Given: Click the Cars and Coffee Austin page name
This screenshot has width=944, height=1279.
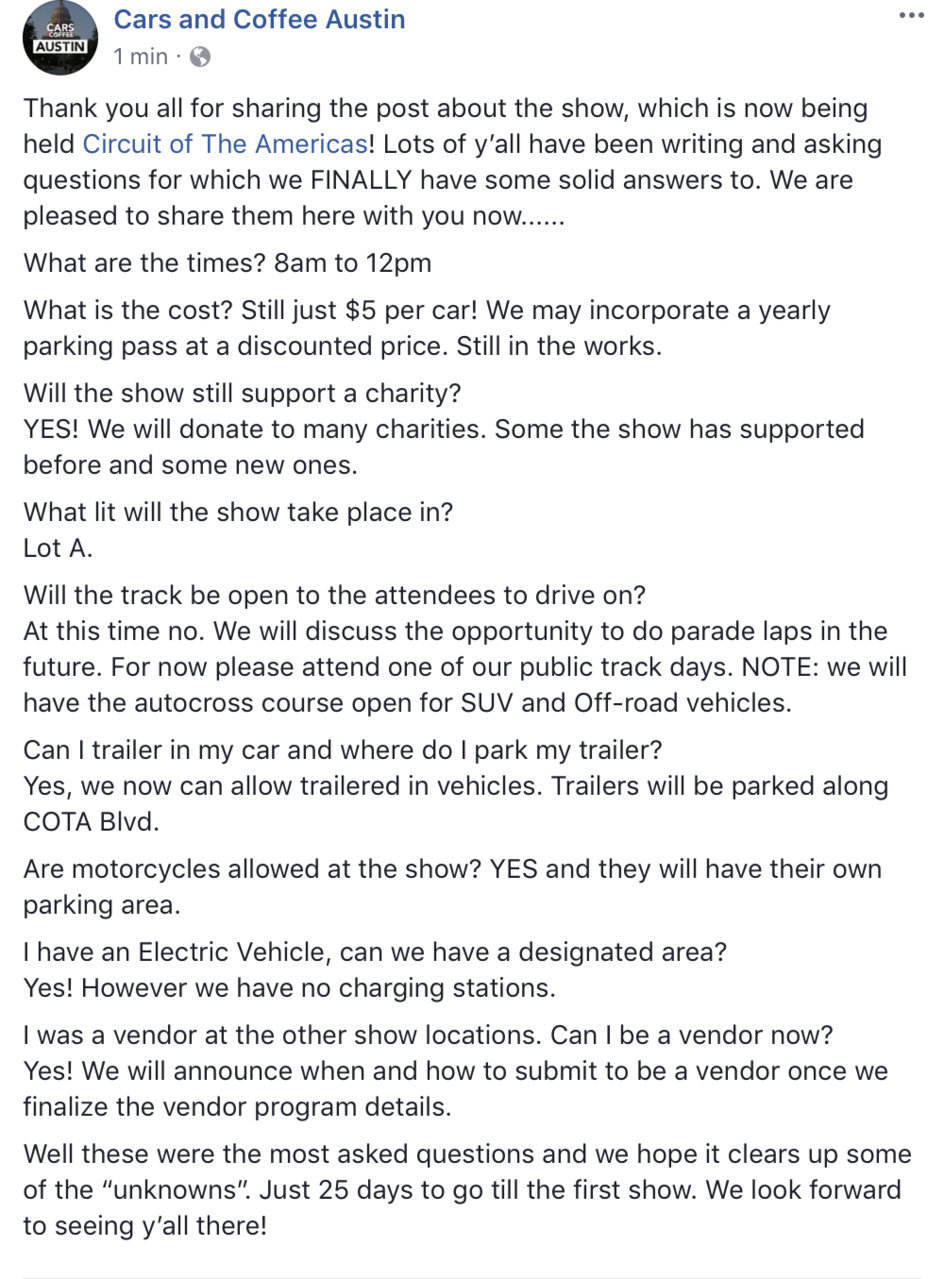Looking at the screenshot, I should [x=259, y=18].
